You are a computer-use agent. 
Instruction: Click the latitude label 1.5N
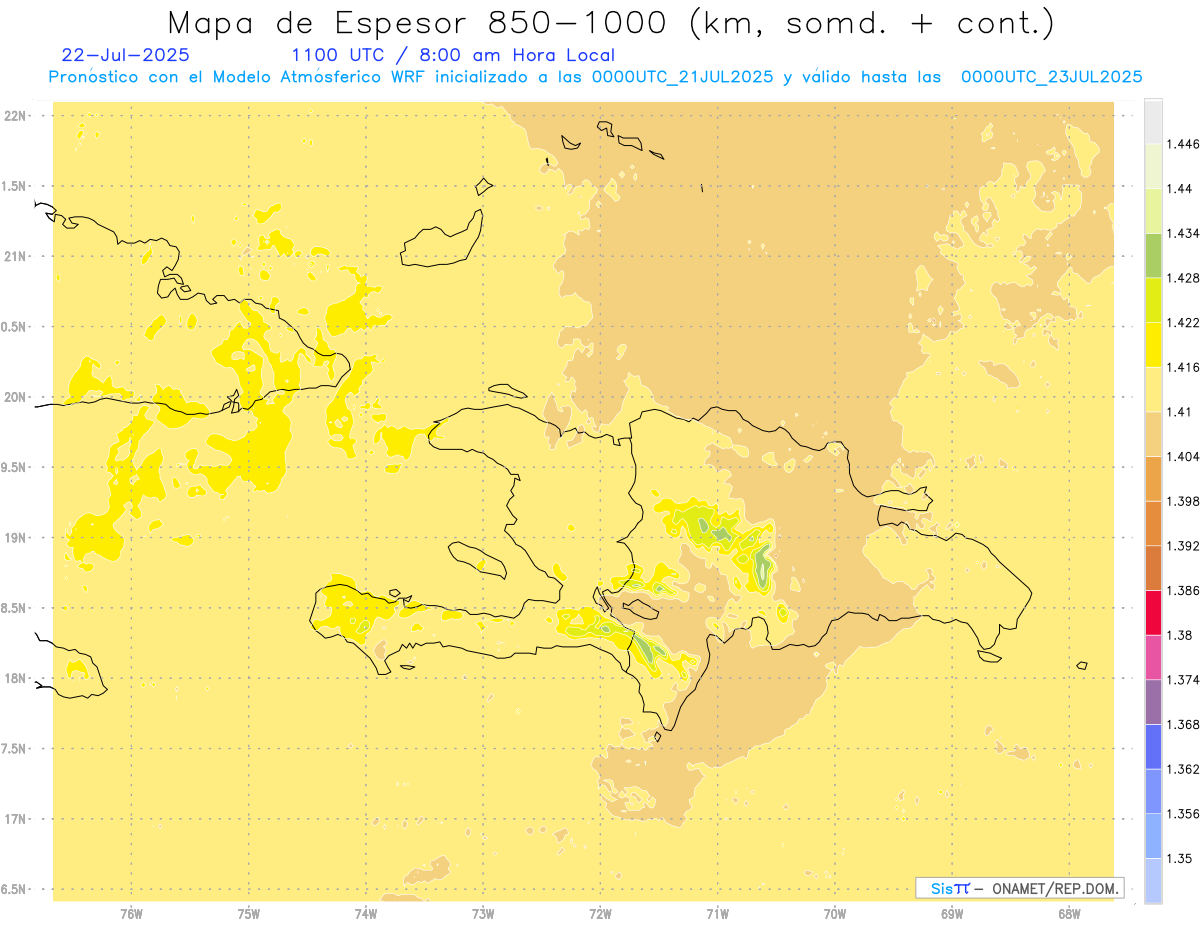14,186
